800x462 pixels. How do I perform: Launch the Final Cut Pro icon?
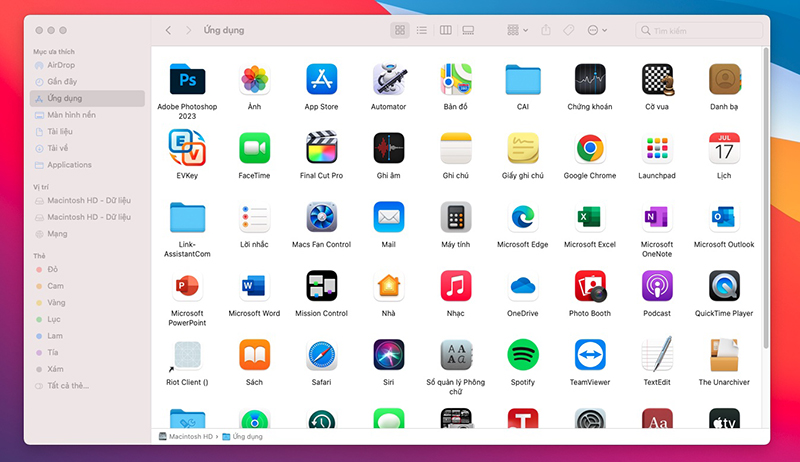[321, 148]
